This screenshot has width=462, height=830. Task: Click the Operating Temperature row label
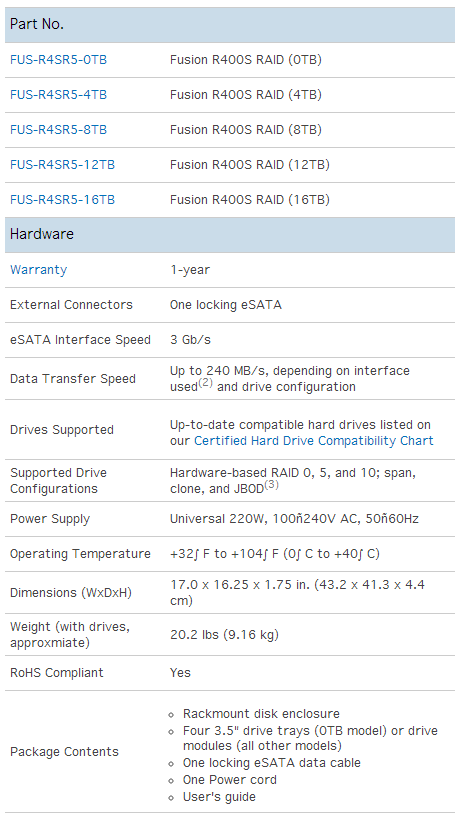(80, 554)
